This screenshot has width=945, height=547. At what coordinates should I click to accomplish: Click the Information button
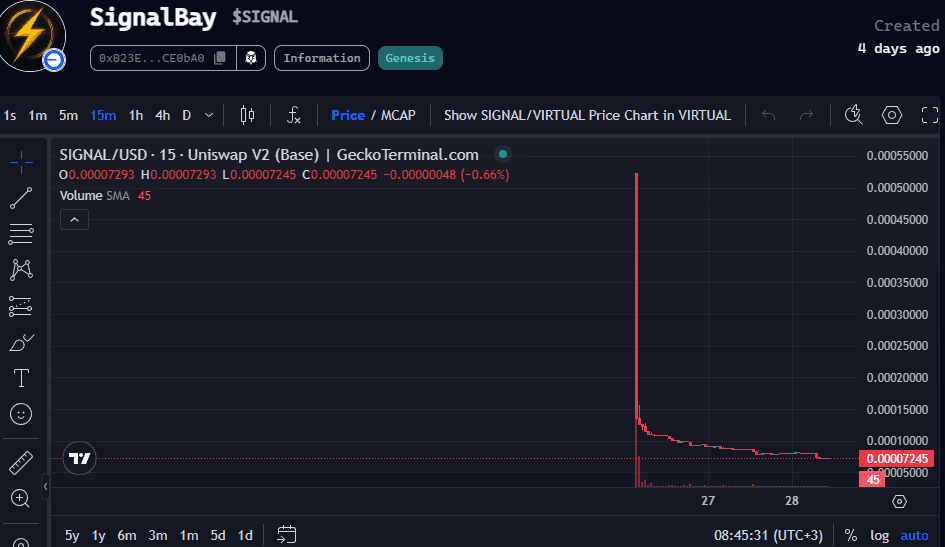[321, 58]
